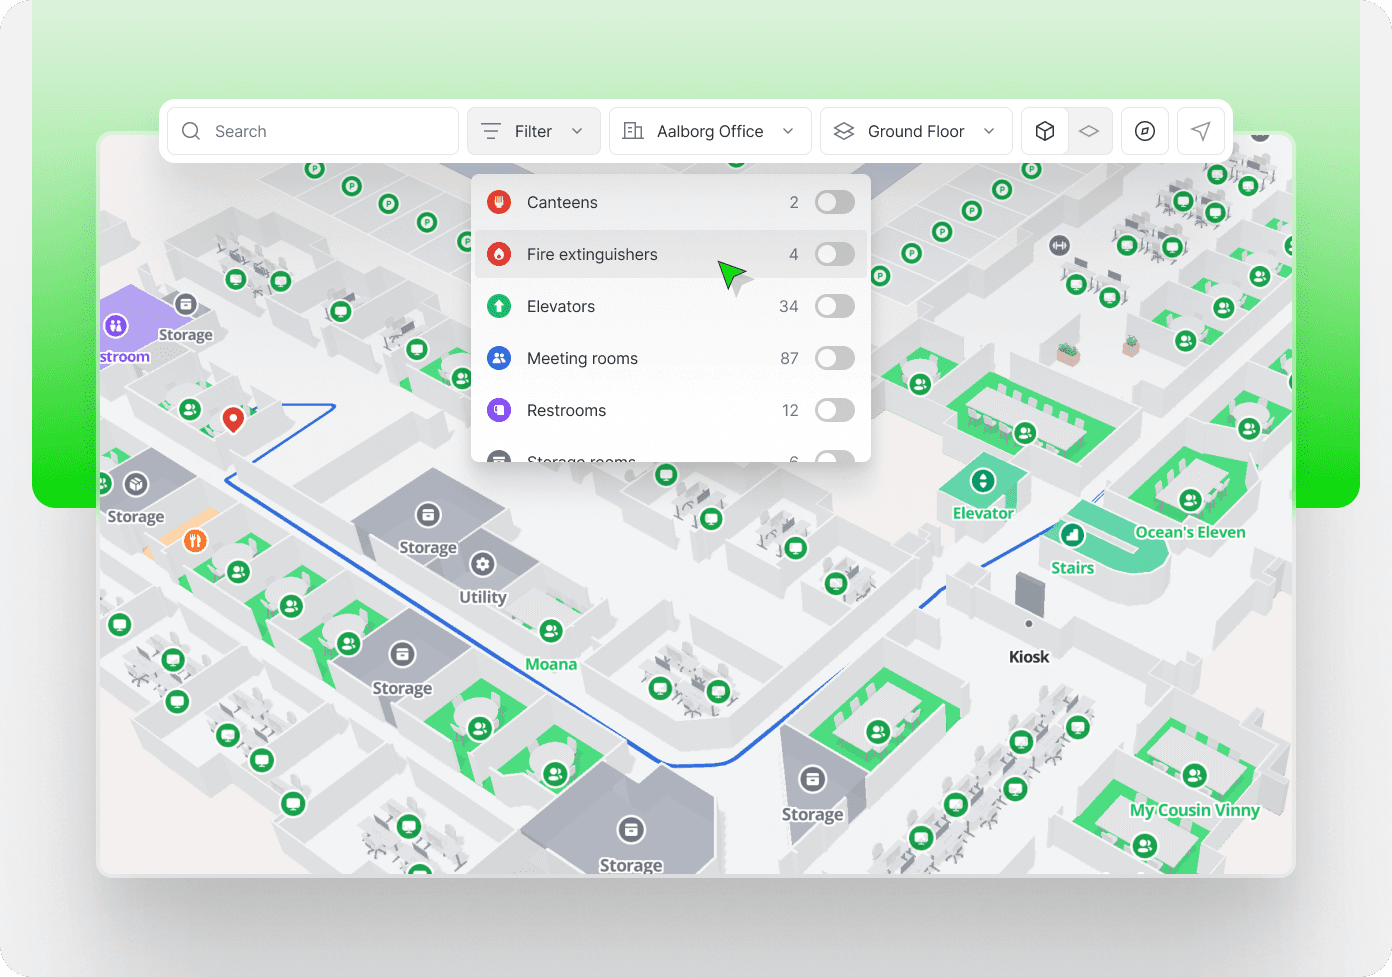This screenshot has height=977, width=1392.
Task: Click the green Elevators category icon
Action: (x=499, y=306)
